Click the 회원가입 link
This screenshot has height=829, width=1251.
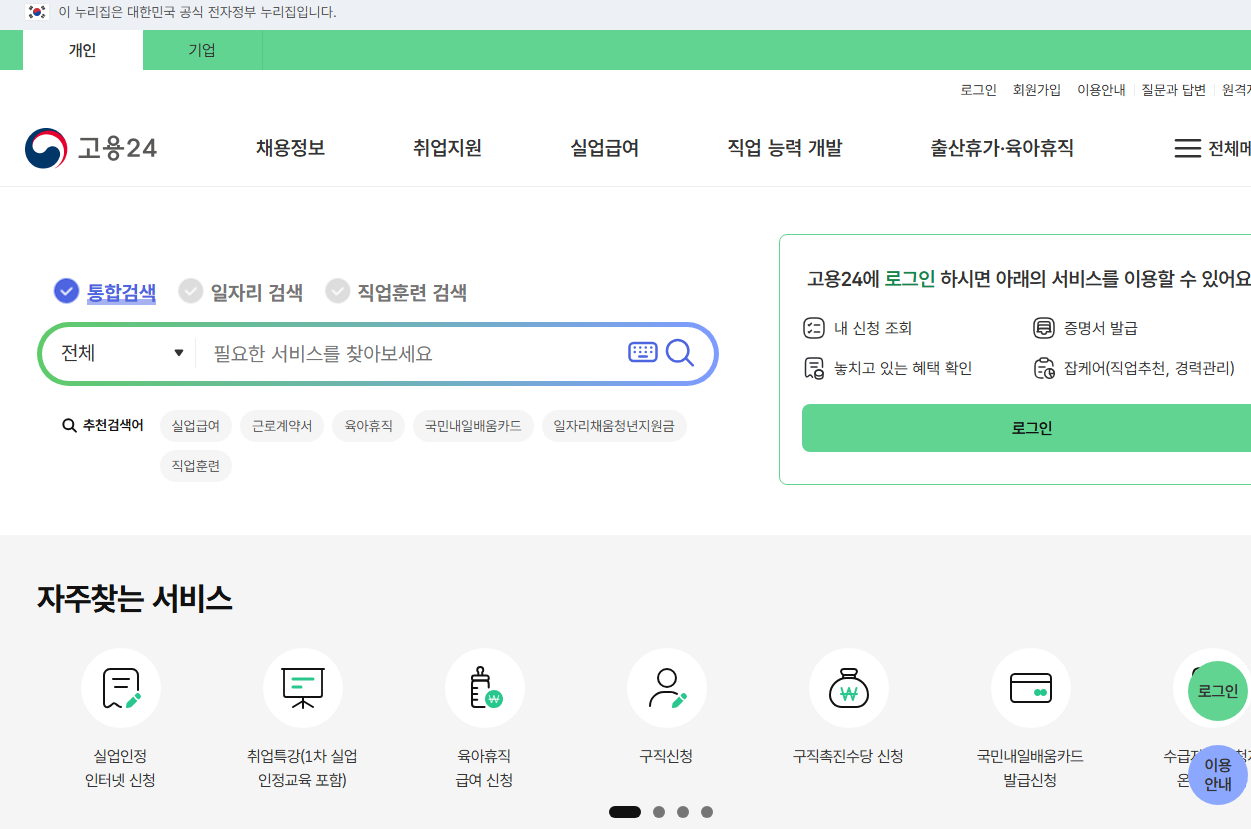[1037, 90]
